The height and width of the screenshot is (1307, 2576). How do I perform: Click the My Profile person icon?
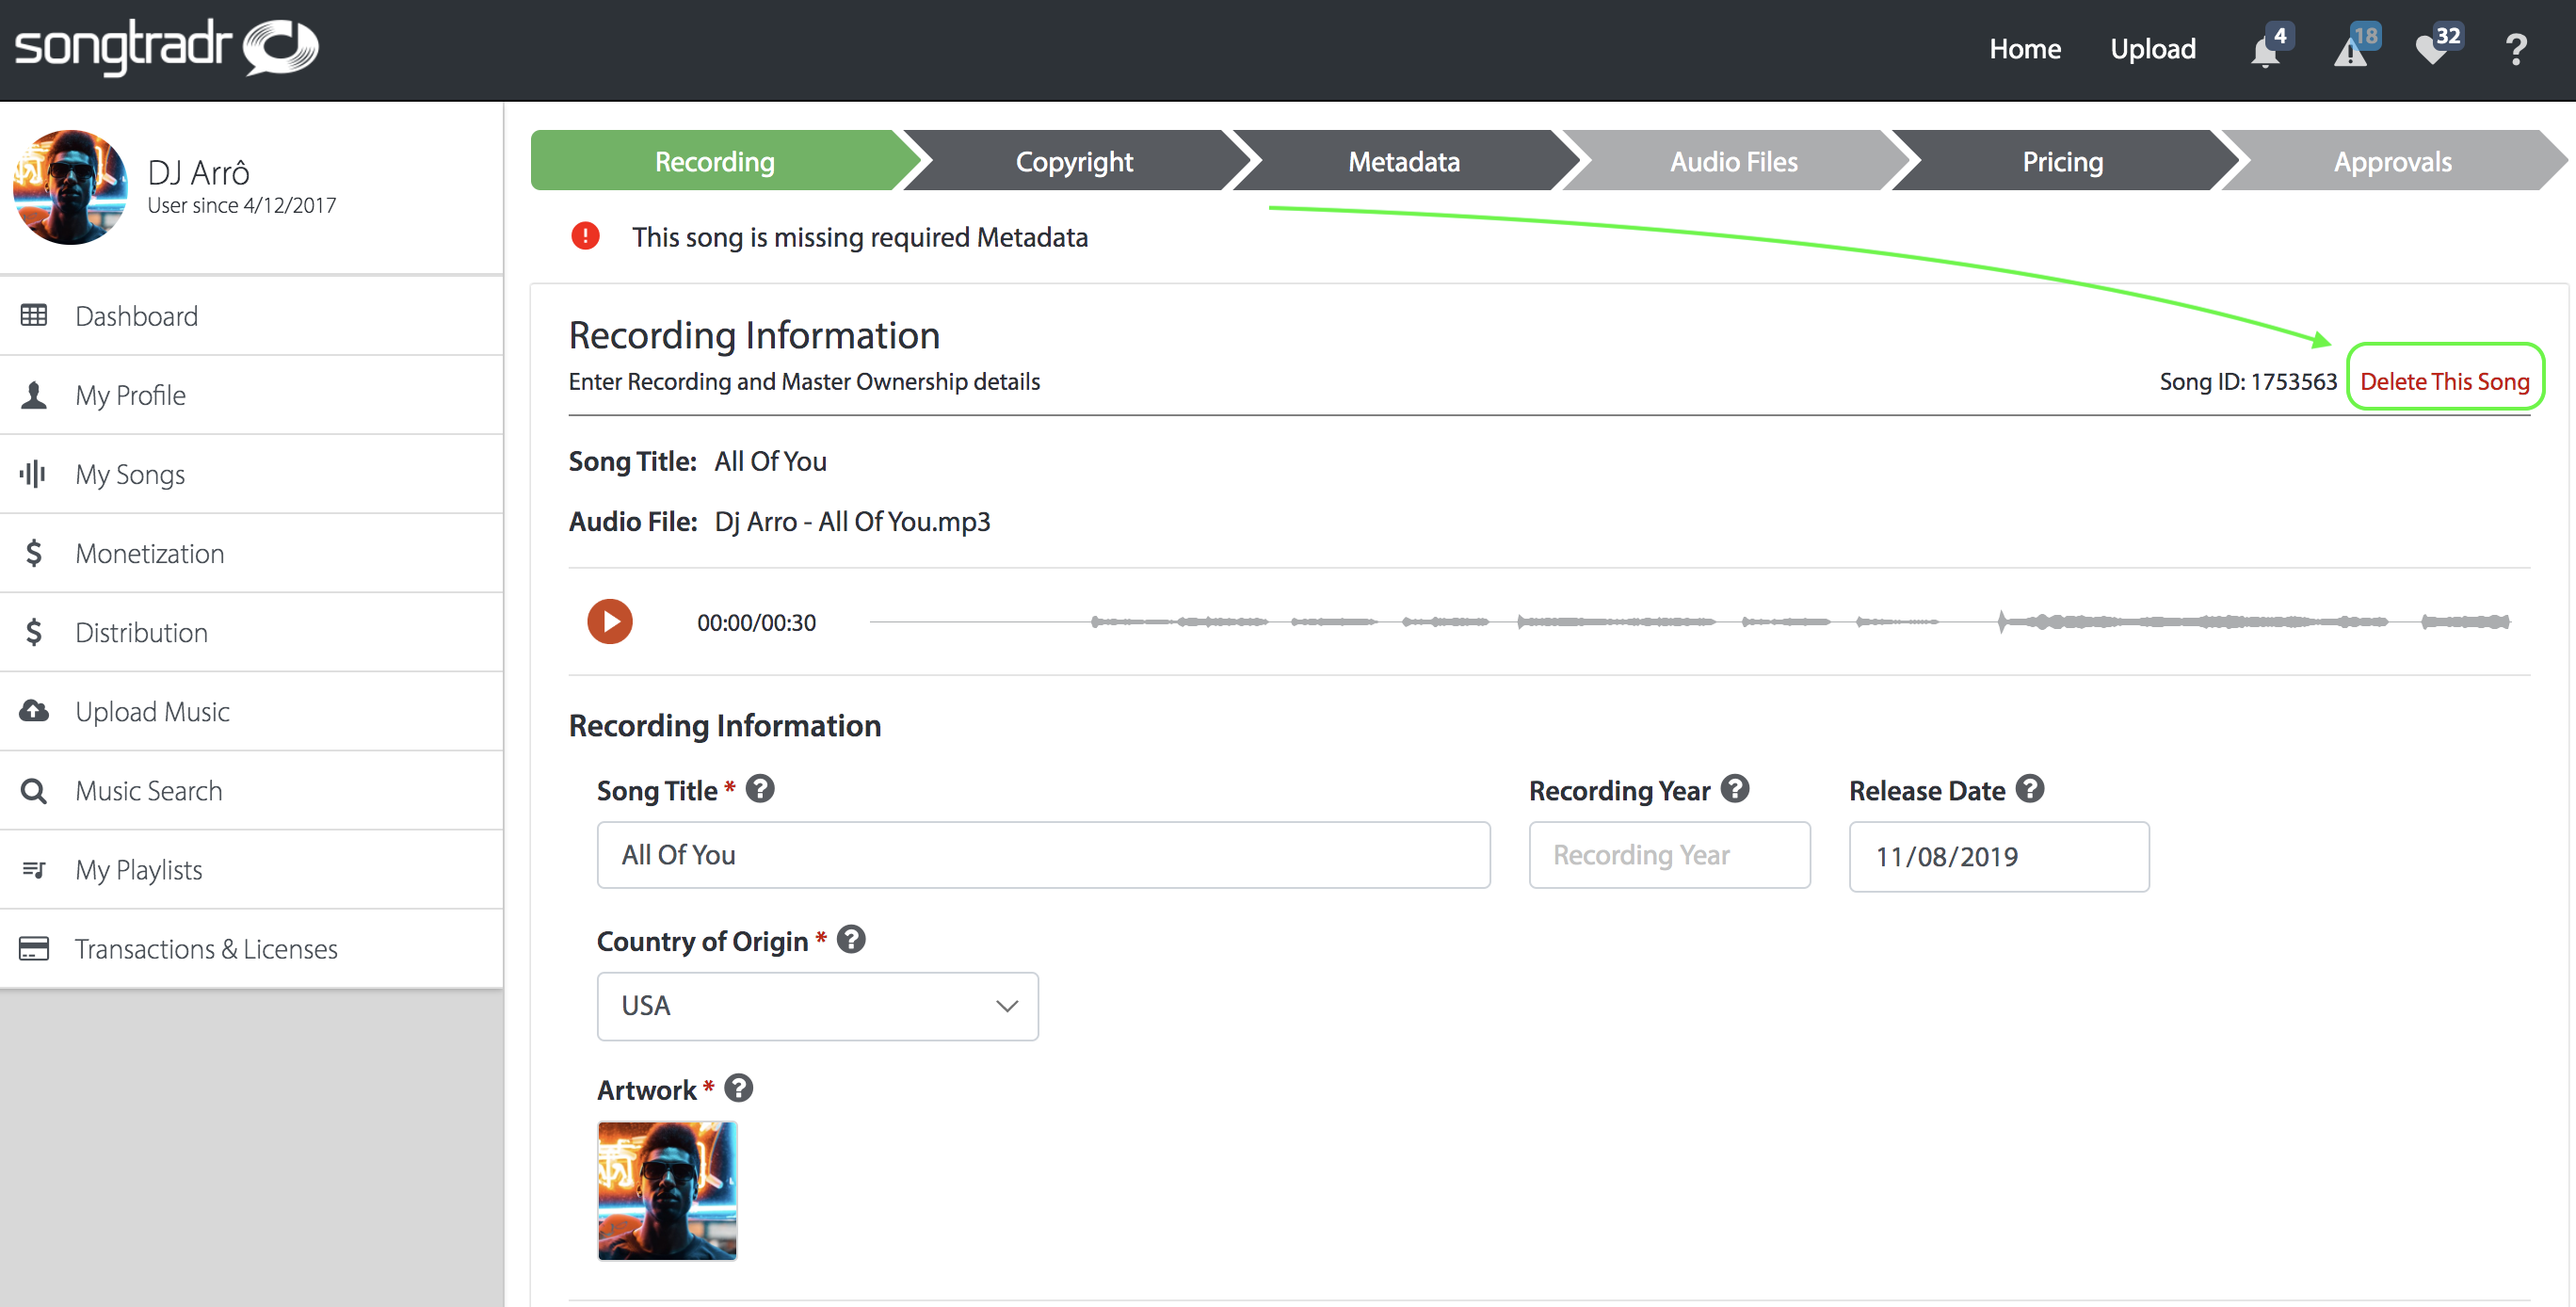34,395
